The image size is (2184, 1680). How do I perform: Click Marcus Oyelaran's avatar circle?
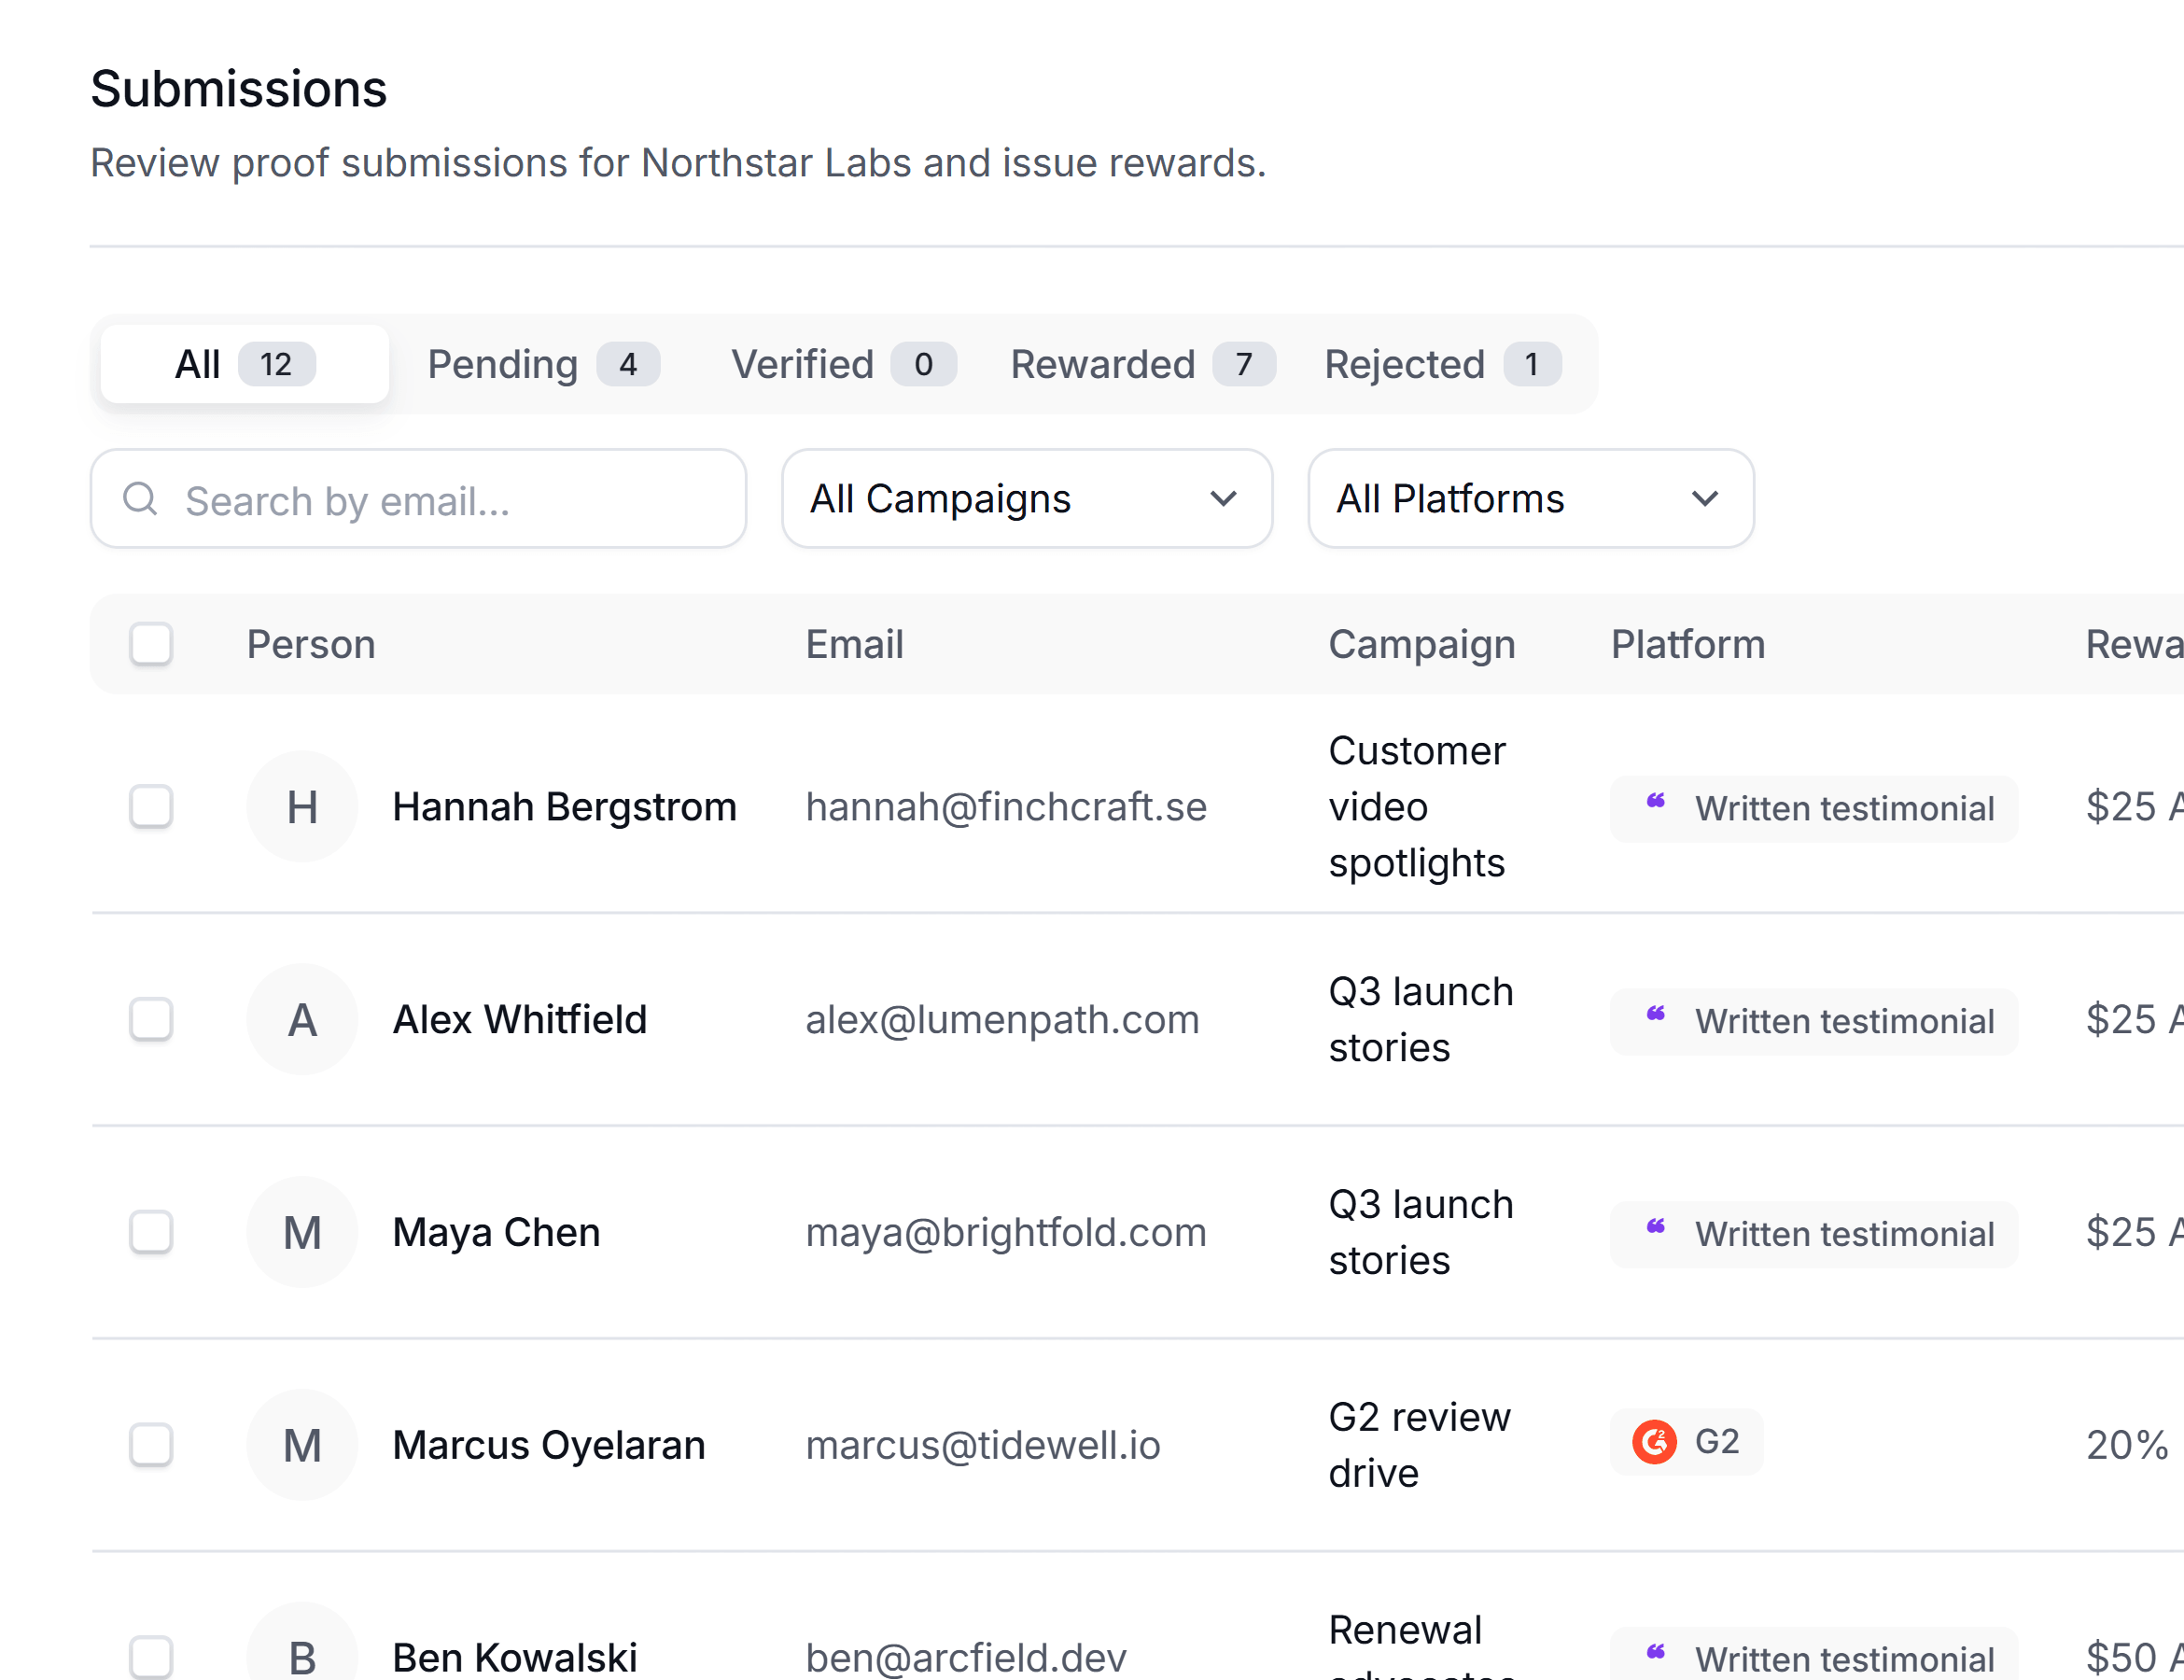pyautogui.click(x=302, y=1445)
